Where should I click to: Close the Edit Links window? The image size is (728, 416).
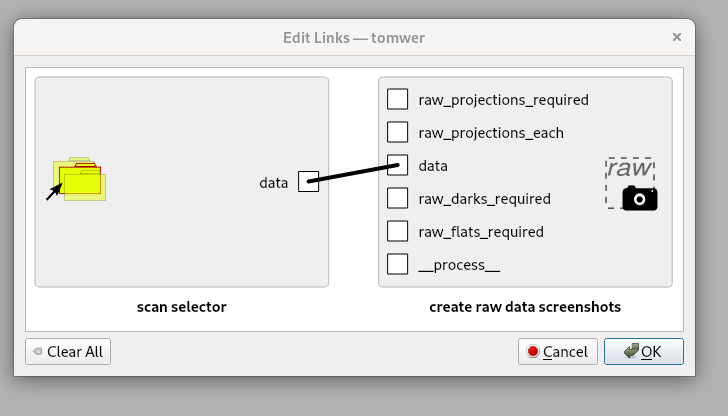coord(677,37)
